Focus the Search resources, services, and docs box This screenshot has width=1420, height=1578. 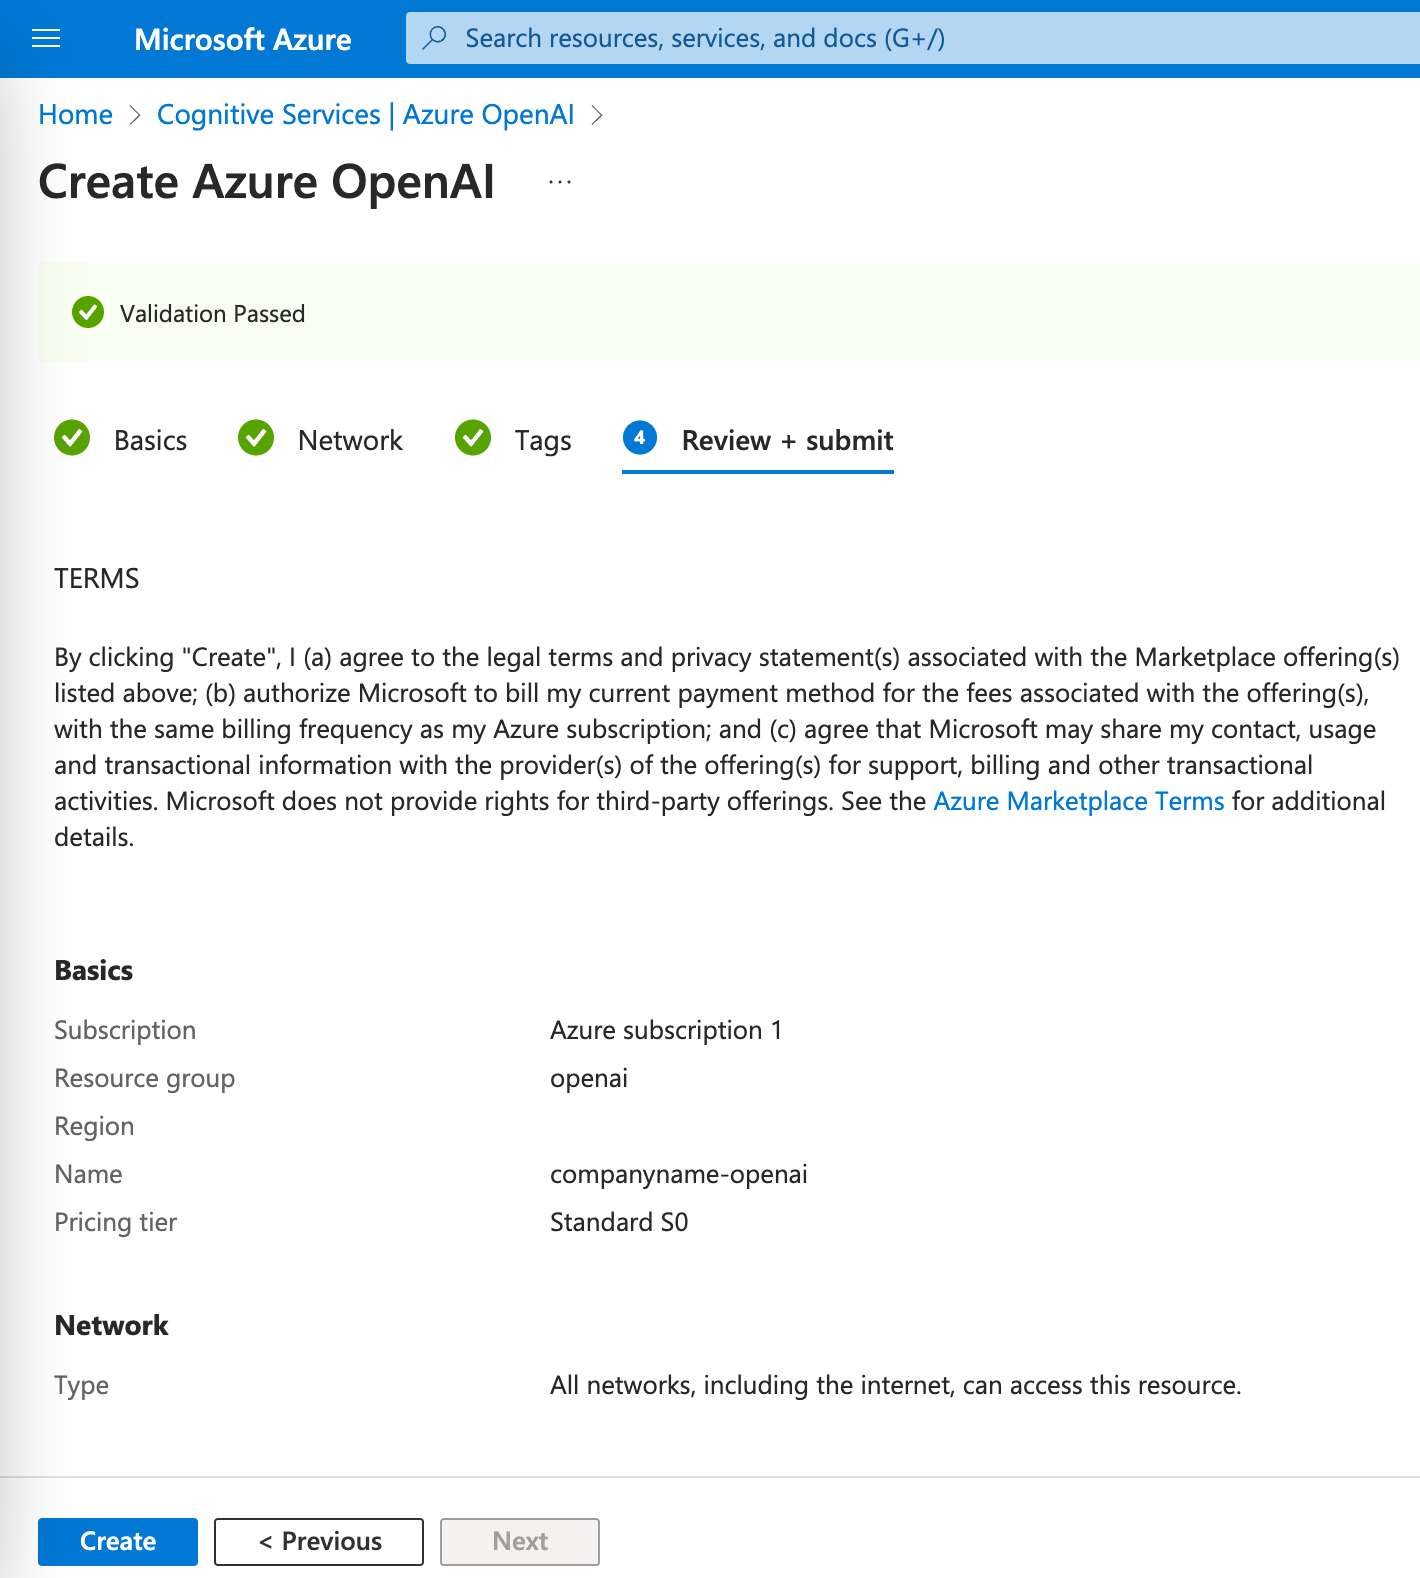point(913,38)
